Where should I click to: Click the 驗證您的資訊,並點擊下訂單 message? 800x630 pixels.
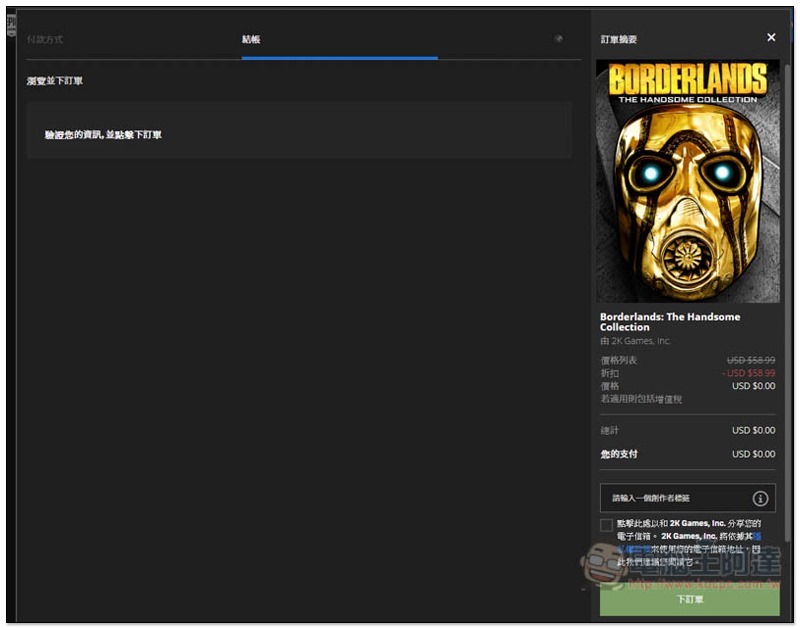click(103, 135)
